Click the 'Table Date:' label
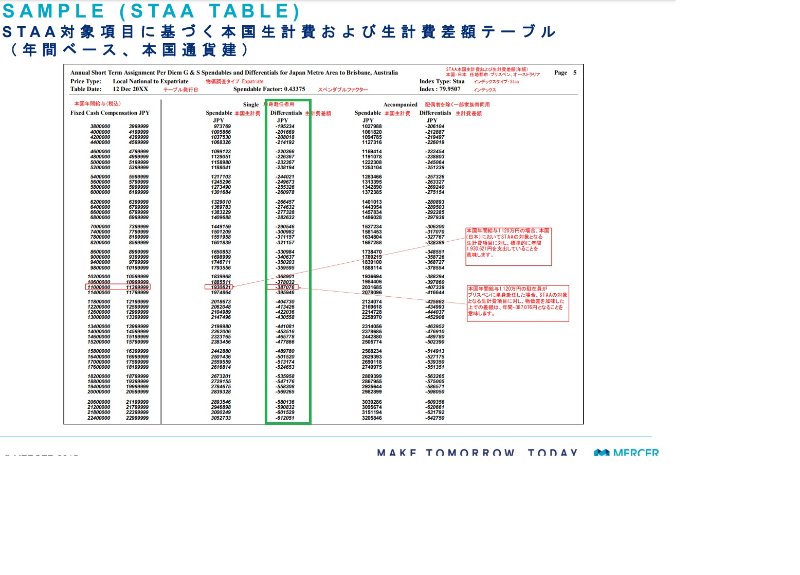 click(86, 89)
